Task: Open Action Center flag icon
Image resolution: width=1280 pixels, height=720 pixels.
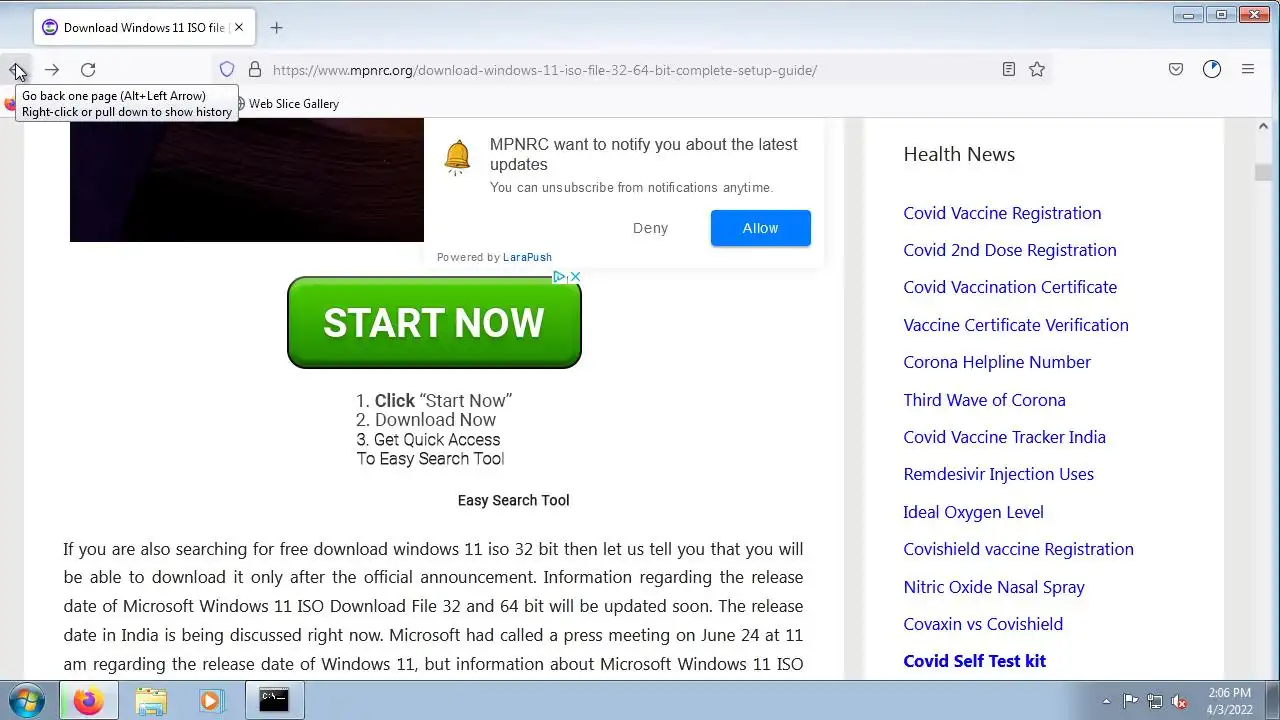Action: click(x=1130, y=701)
